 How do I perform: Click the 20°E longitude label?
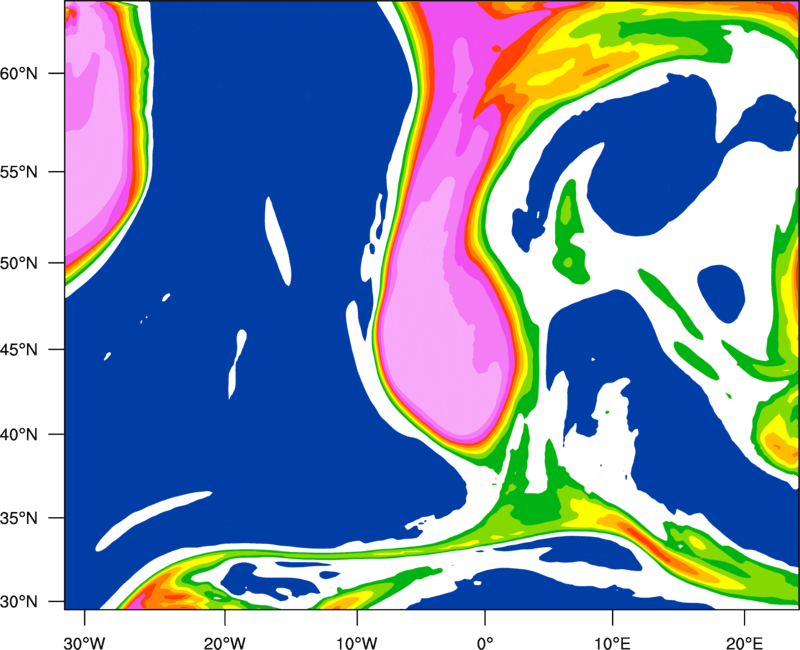pos(744,643)
